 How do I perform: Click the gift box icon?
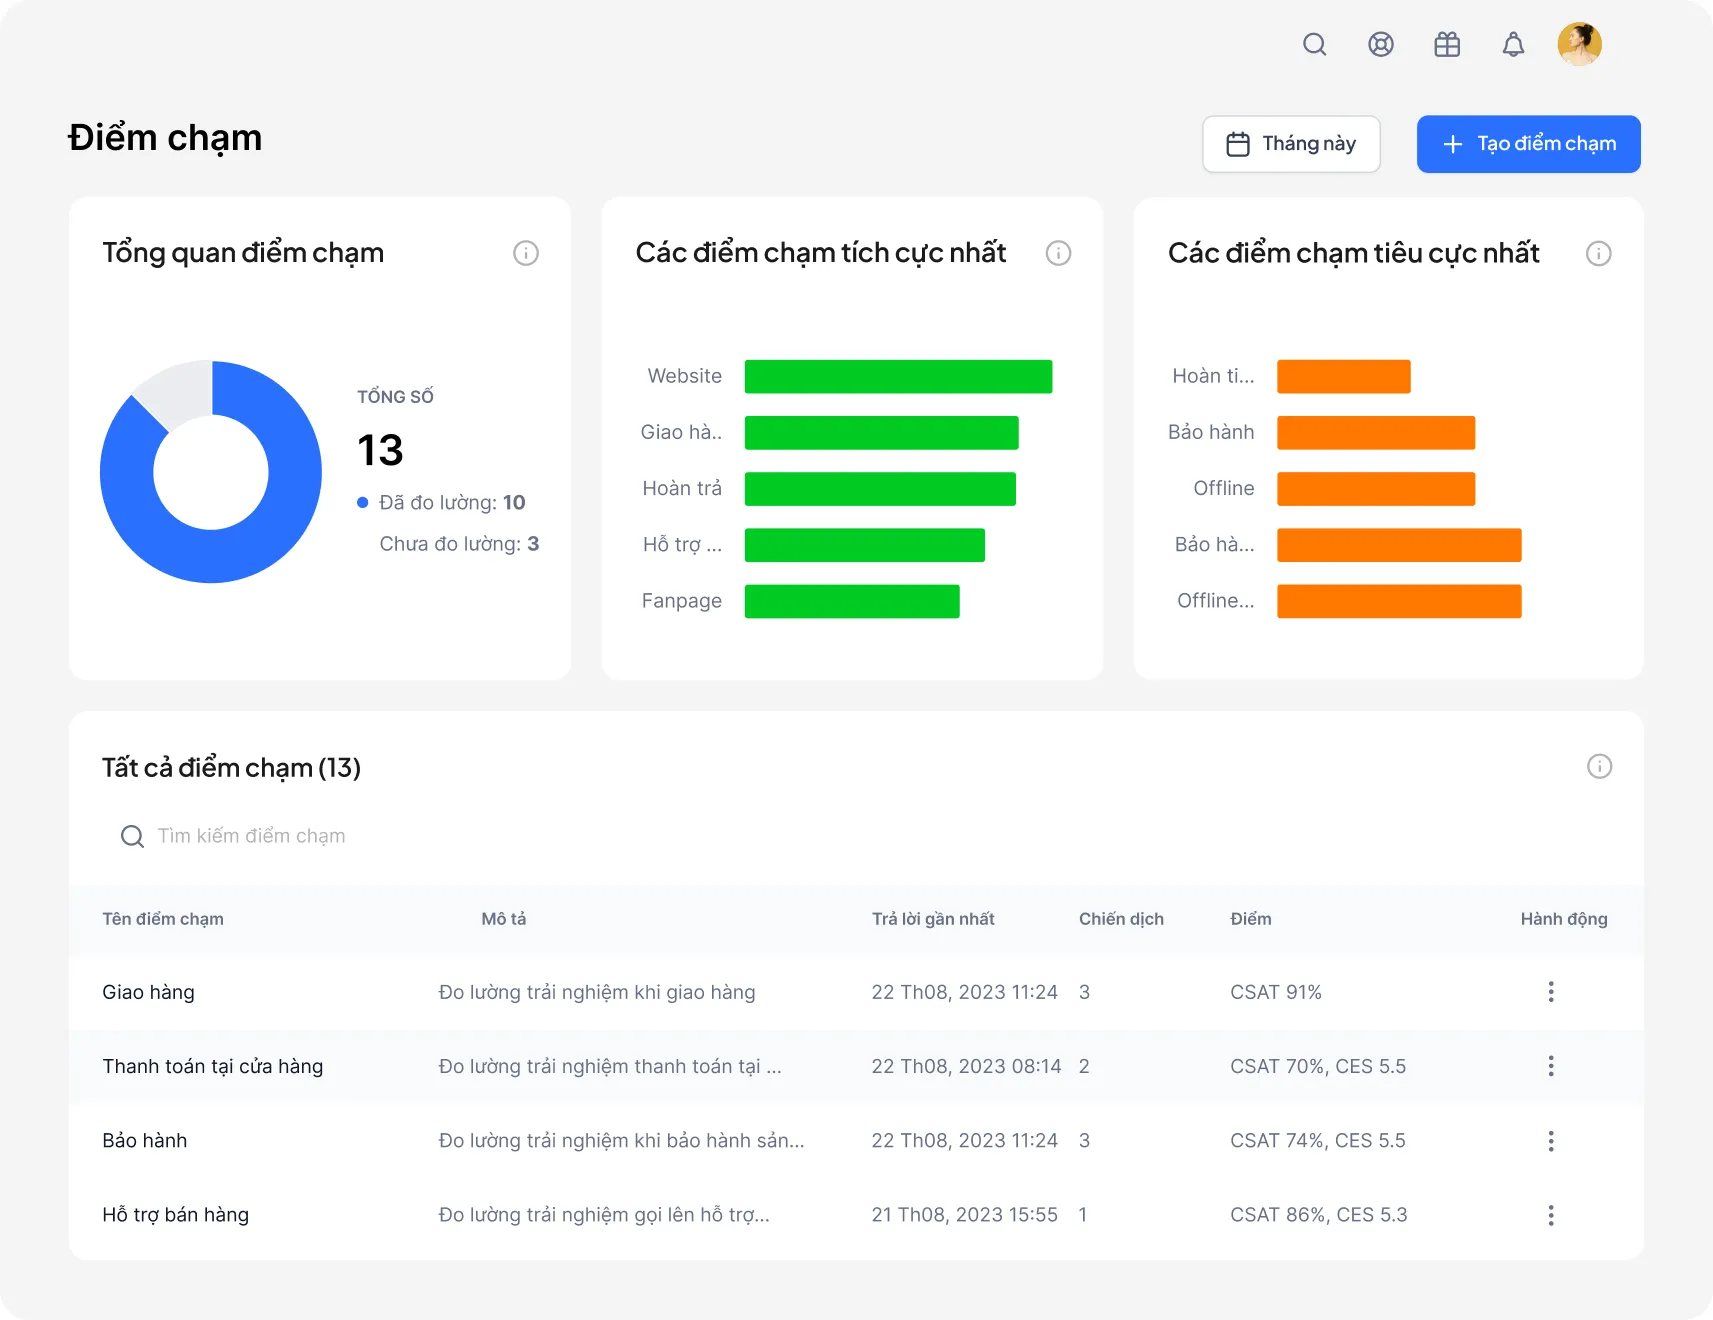[x=1447, y=44]
